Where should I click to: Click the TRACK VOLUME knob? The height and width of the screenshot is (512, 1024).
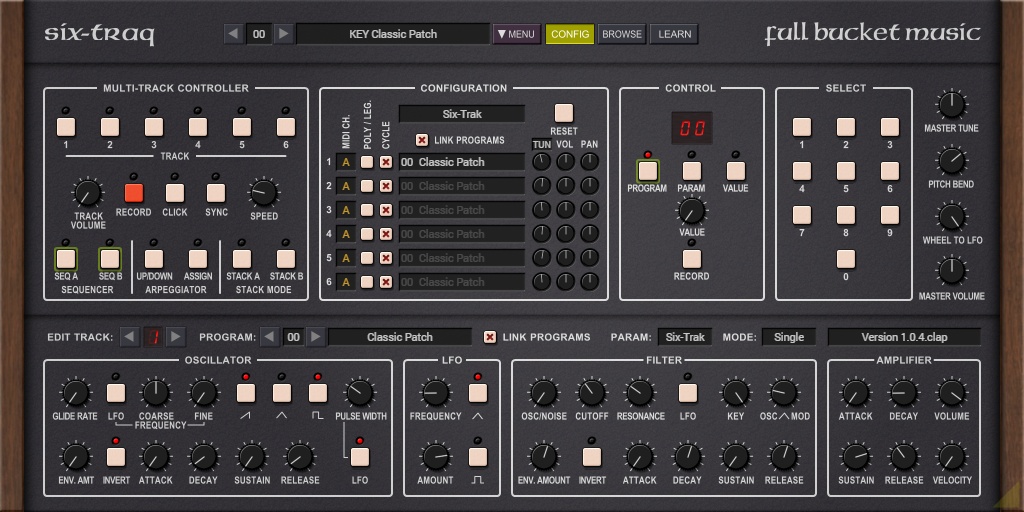point(88,193)
